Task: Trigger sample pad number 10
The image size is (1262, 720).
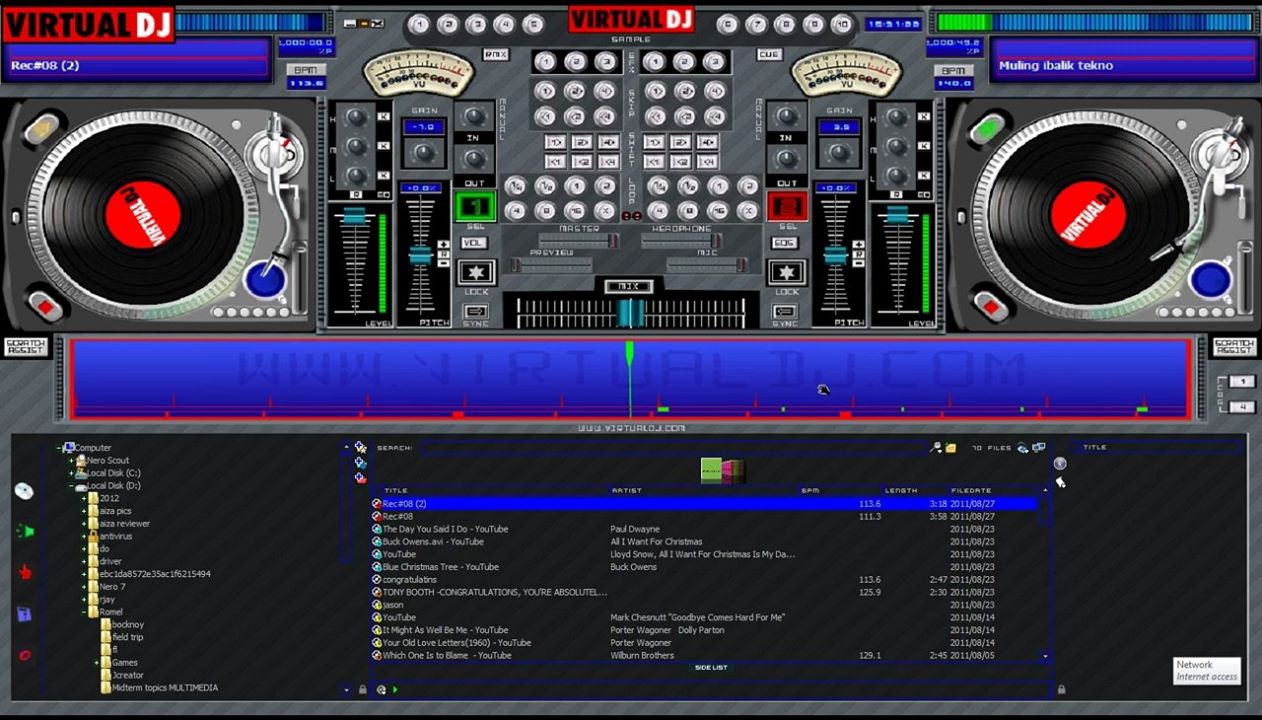Action: 841,24
